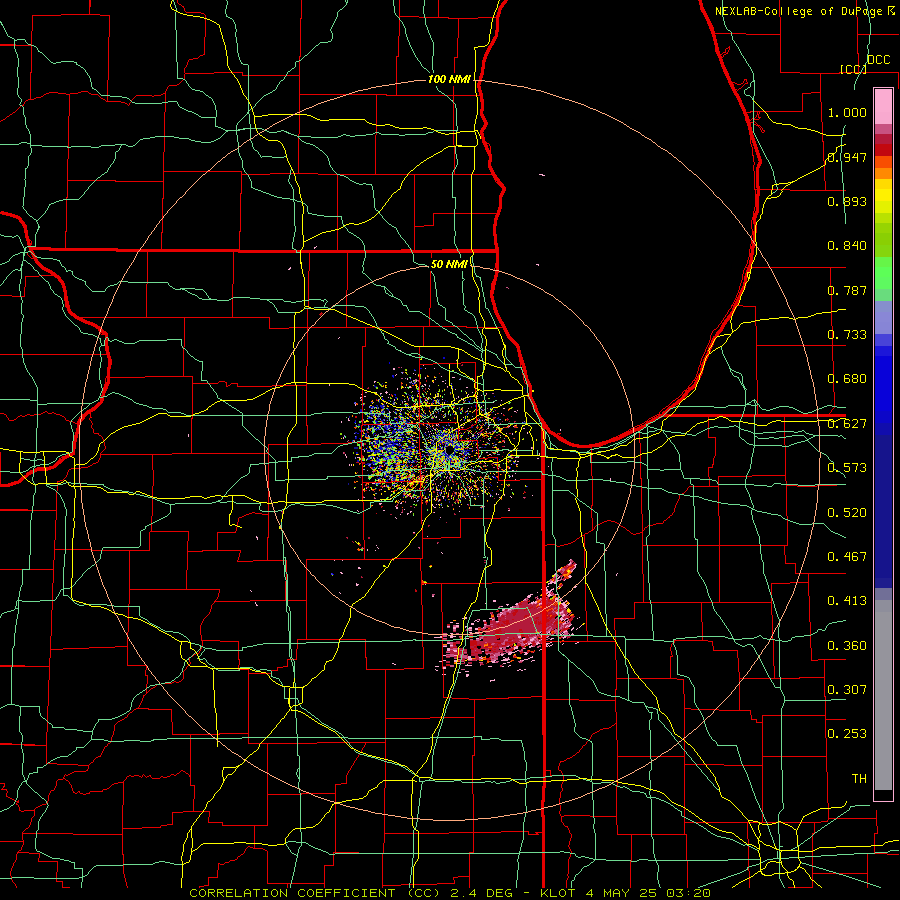
Task: Select the 0.467 scale value
Action: 847,557
